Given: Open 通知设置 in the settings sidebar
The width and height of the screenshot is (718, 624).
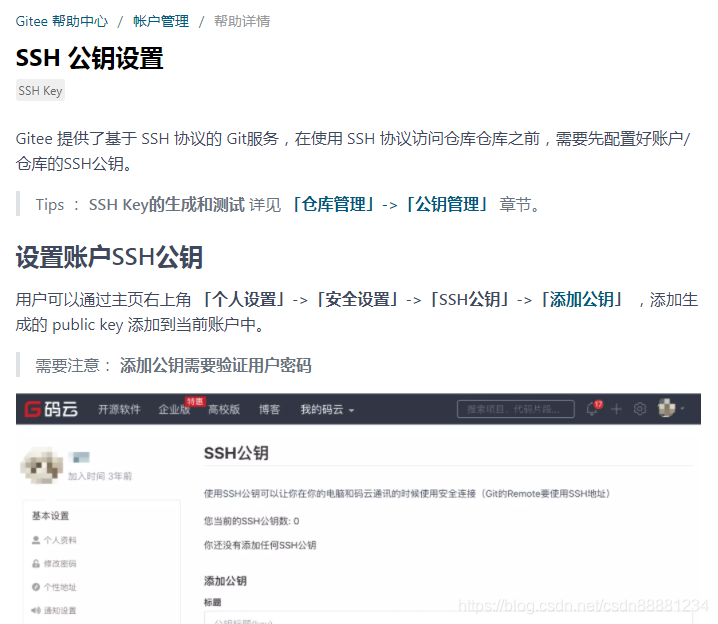Looking at the screenshot, I should tap(60, 610).
